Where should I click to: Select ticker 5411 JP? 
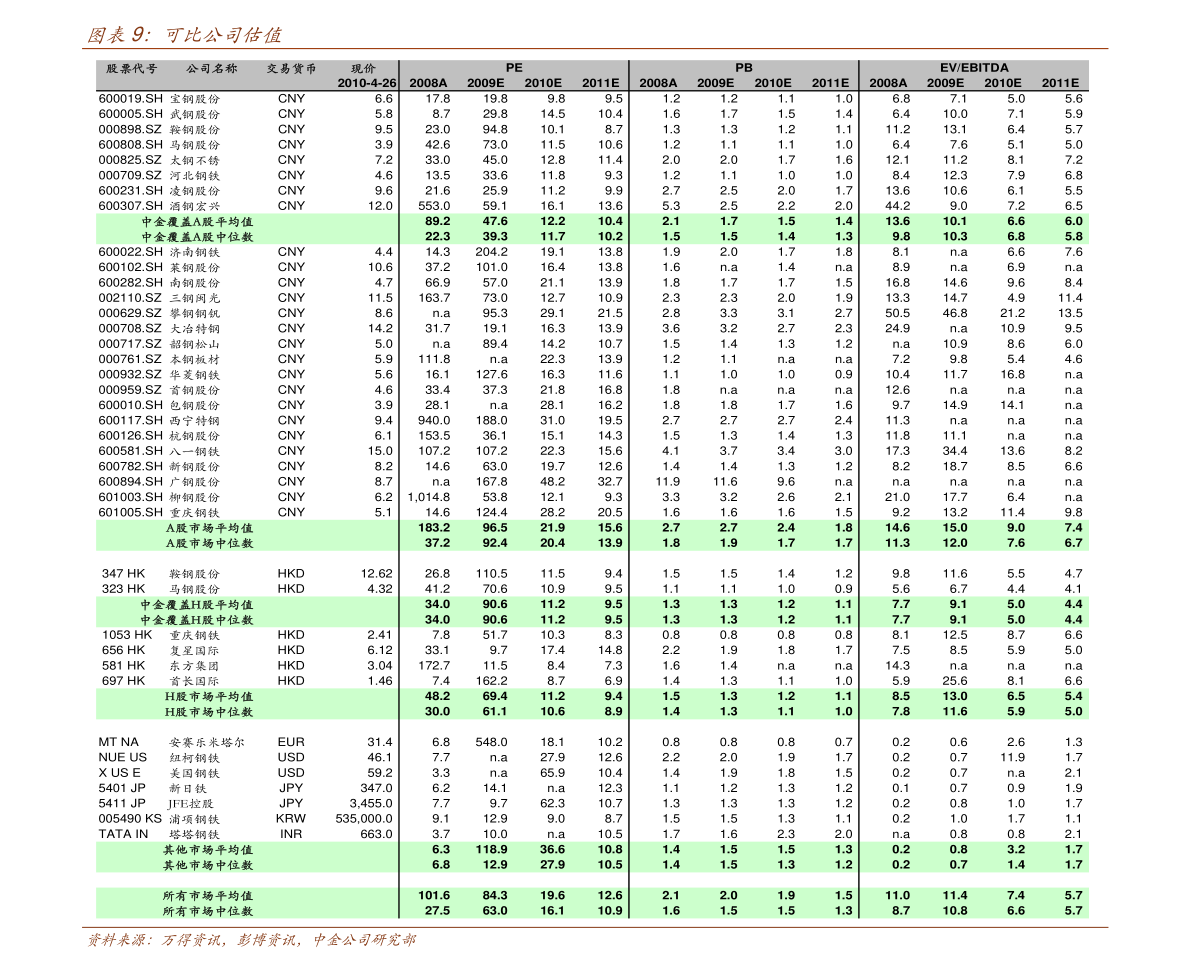pos(122,803)
